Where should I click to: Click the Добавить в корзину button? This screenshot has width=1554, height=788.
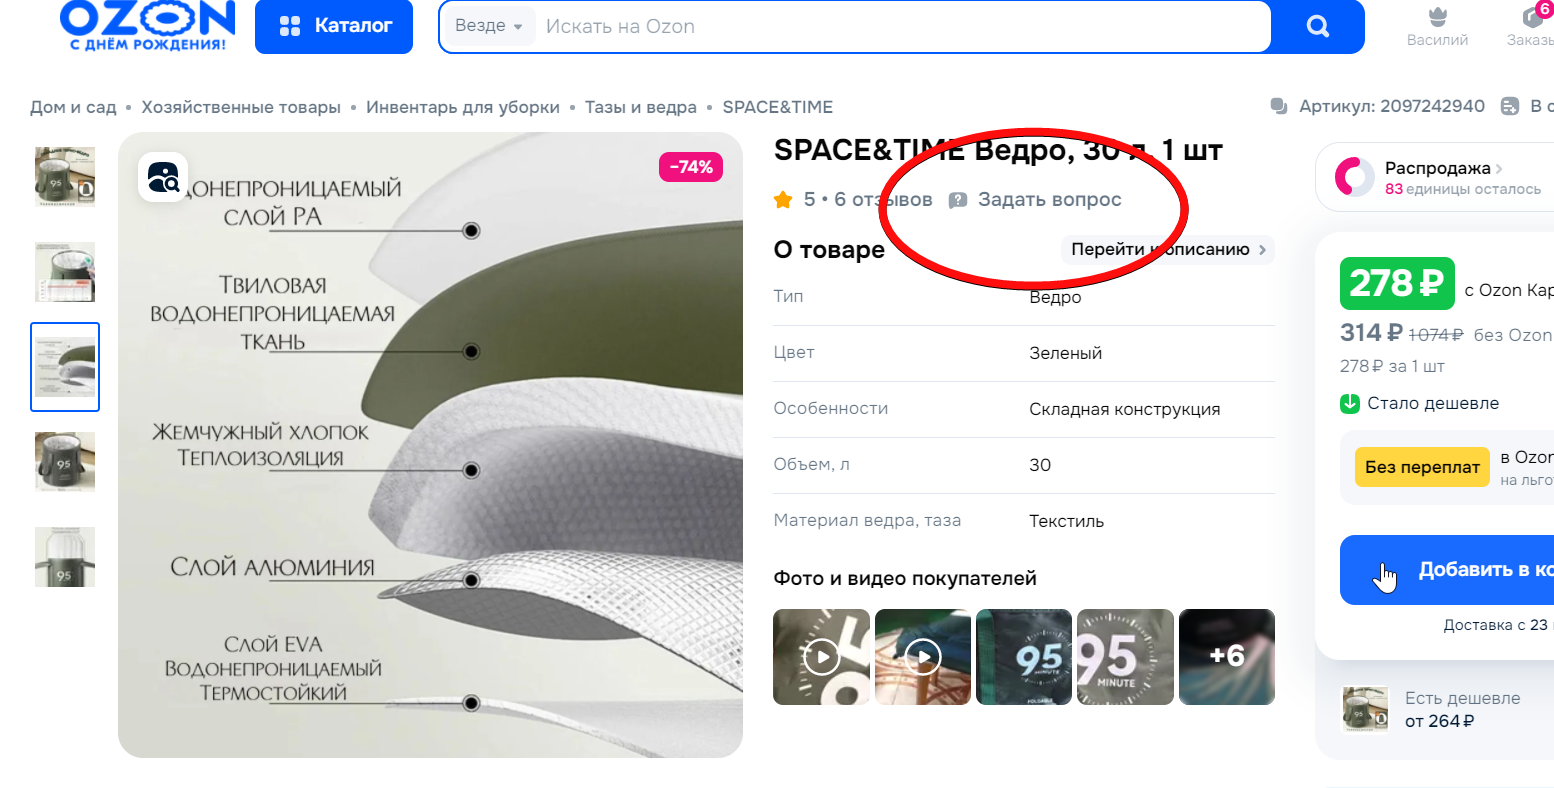point(1447,570)
